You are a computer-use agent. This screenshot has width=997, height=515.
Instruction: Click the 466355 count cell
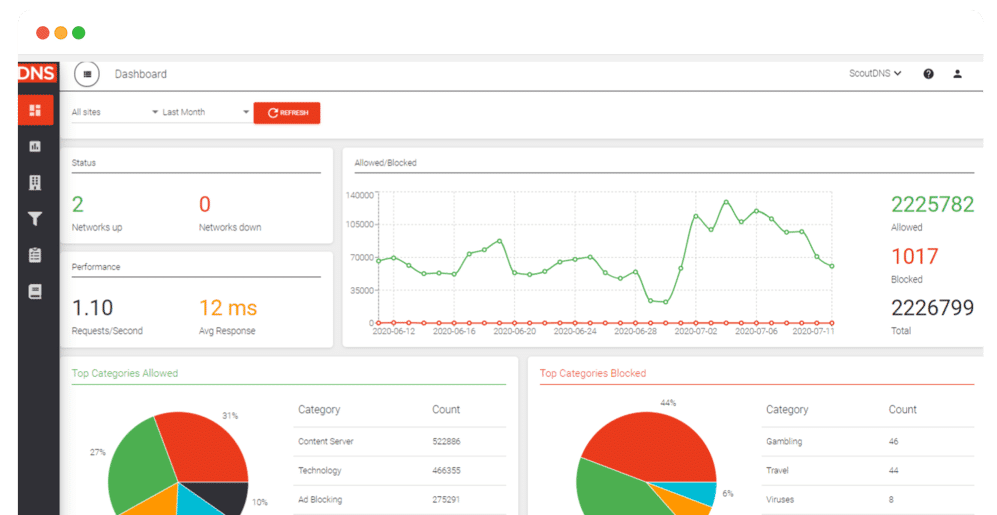point(446,470)
